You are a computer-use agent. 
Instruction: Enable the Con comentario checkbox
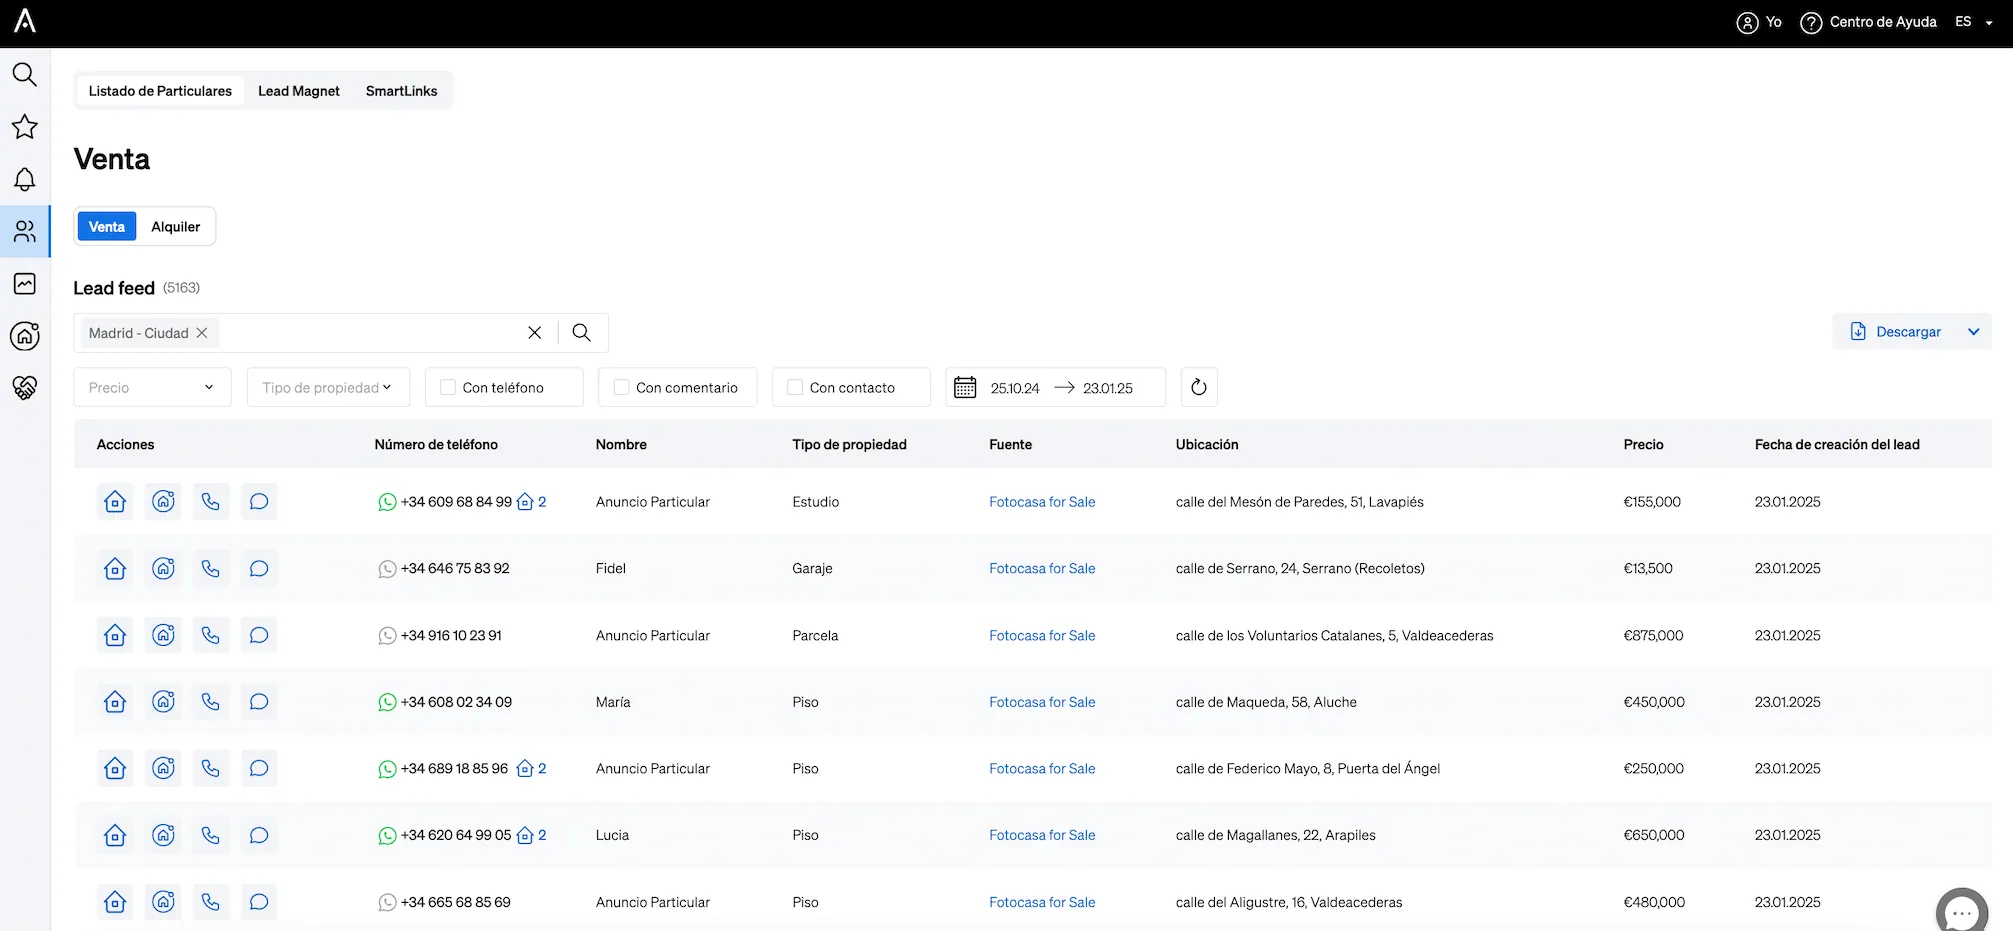point(622,388)
